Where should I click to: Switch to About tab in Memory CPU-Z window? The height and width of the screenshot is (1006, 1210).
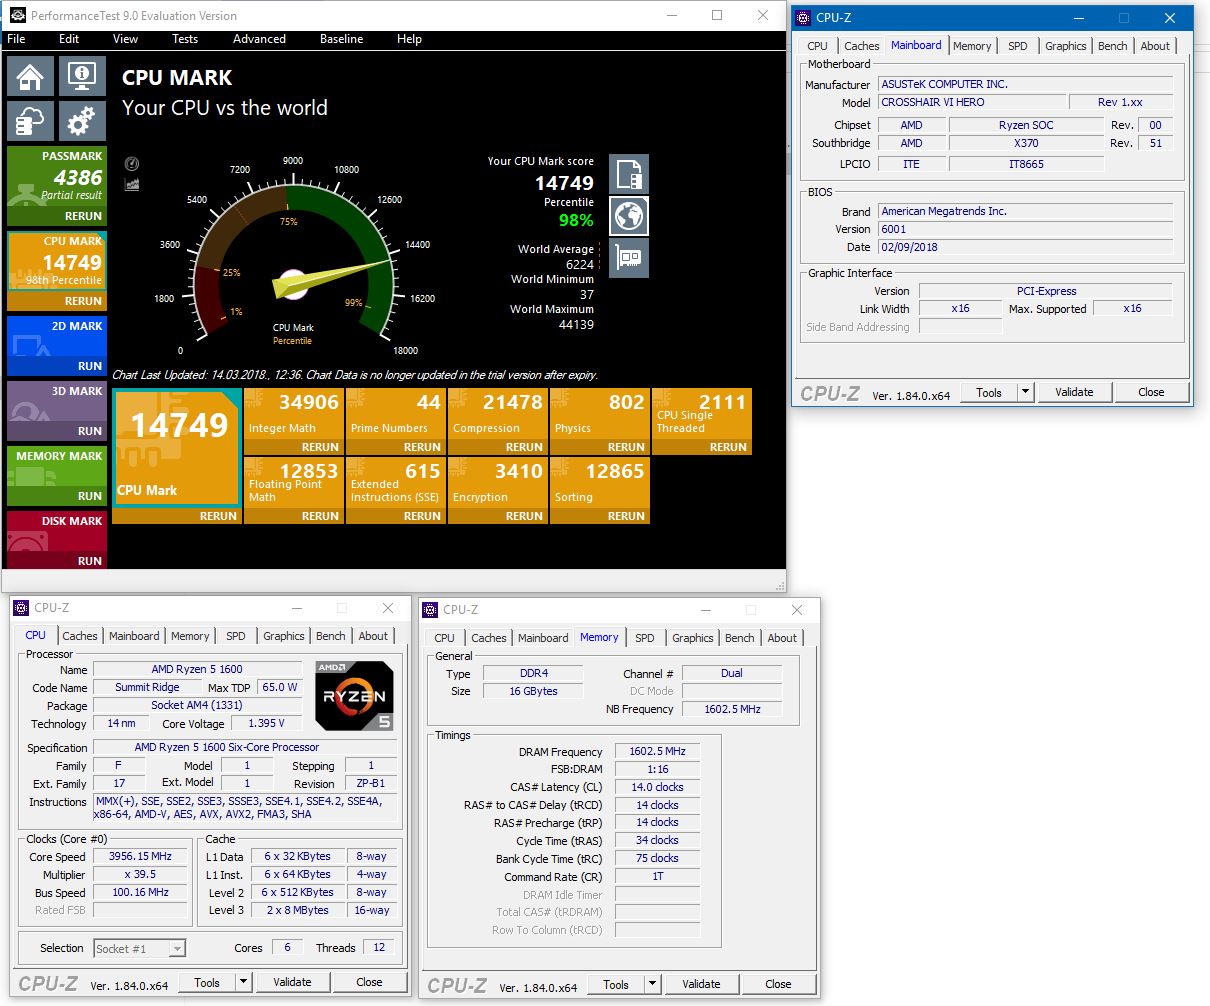(782, 638)
